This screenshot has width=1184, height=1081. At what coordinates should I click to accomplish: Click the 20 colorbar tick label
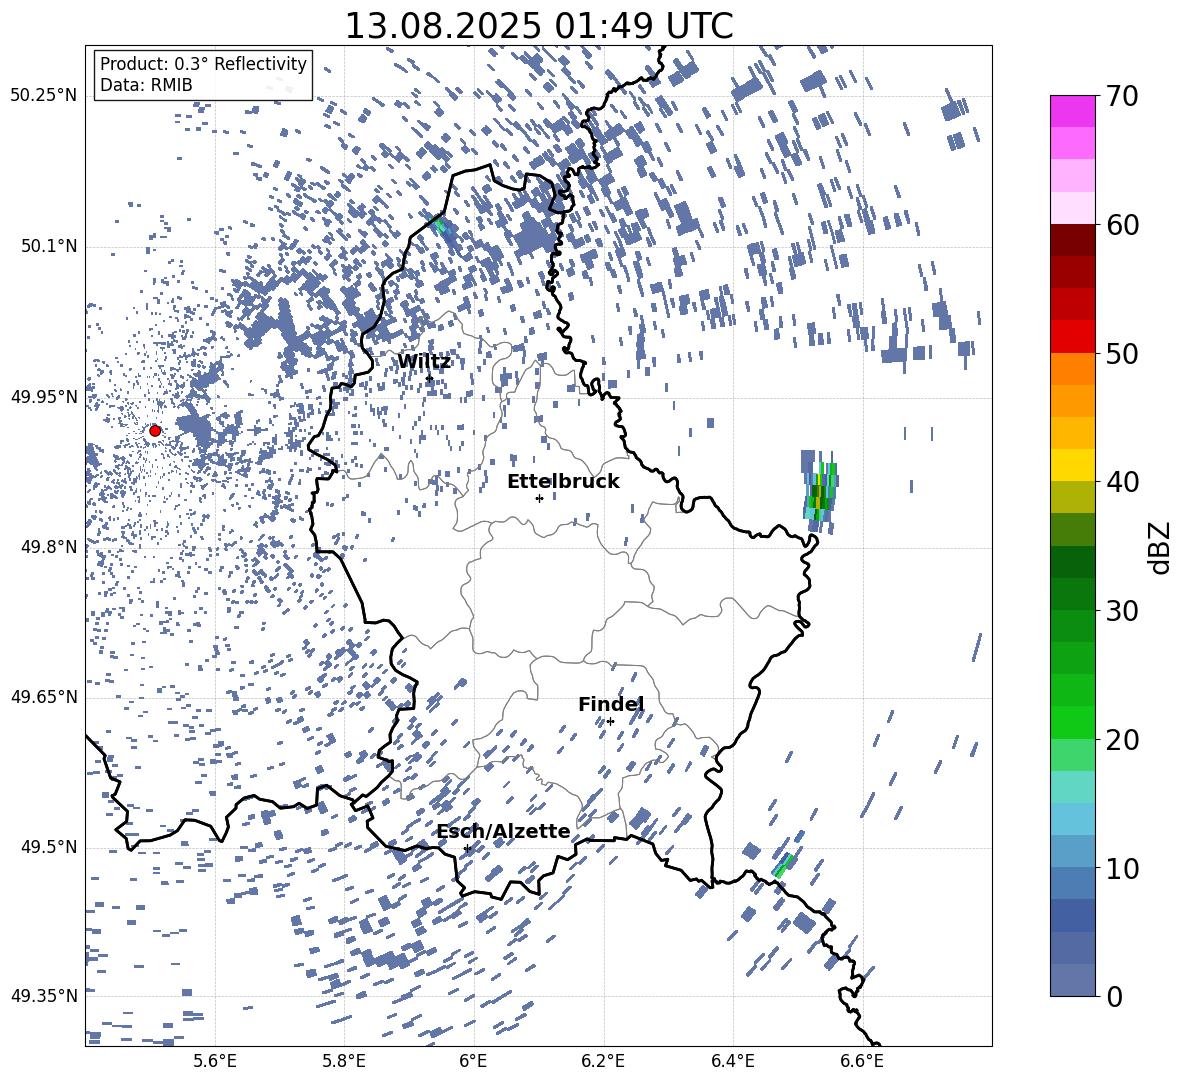click(x=1122, y=739)
